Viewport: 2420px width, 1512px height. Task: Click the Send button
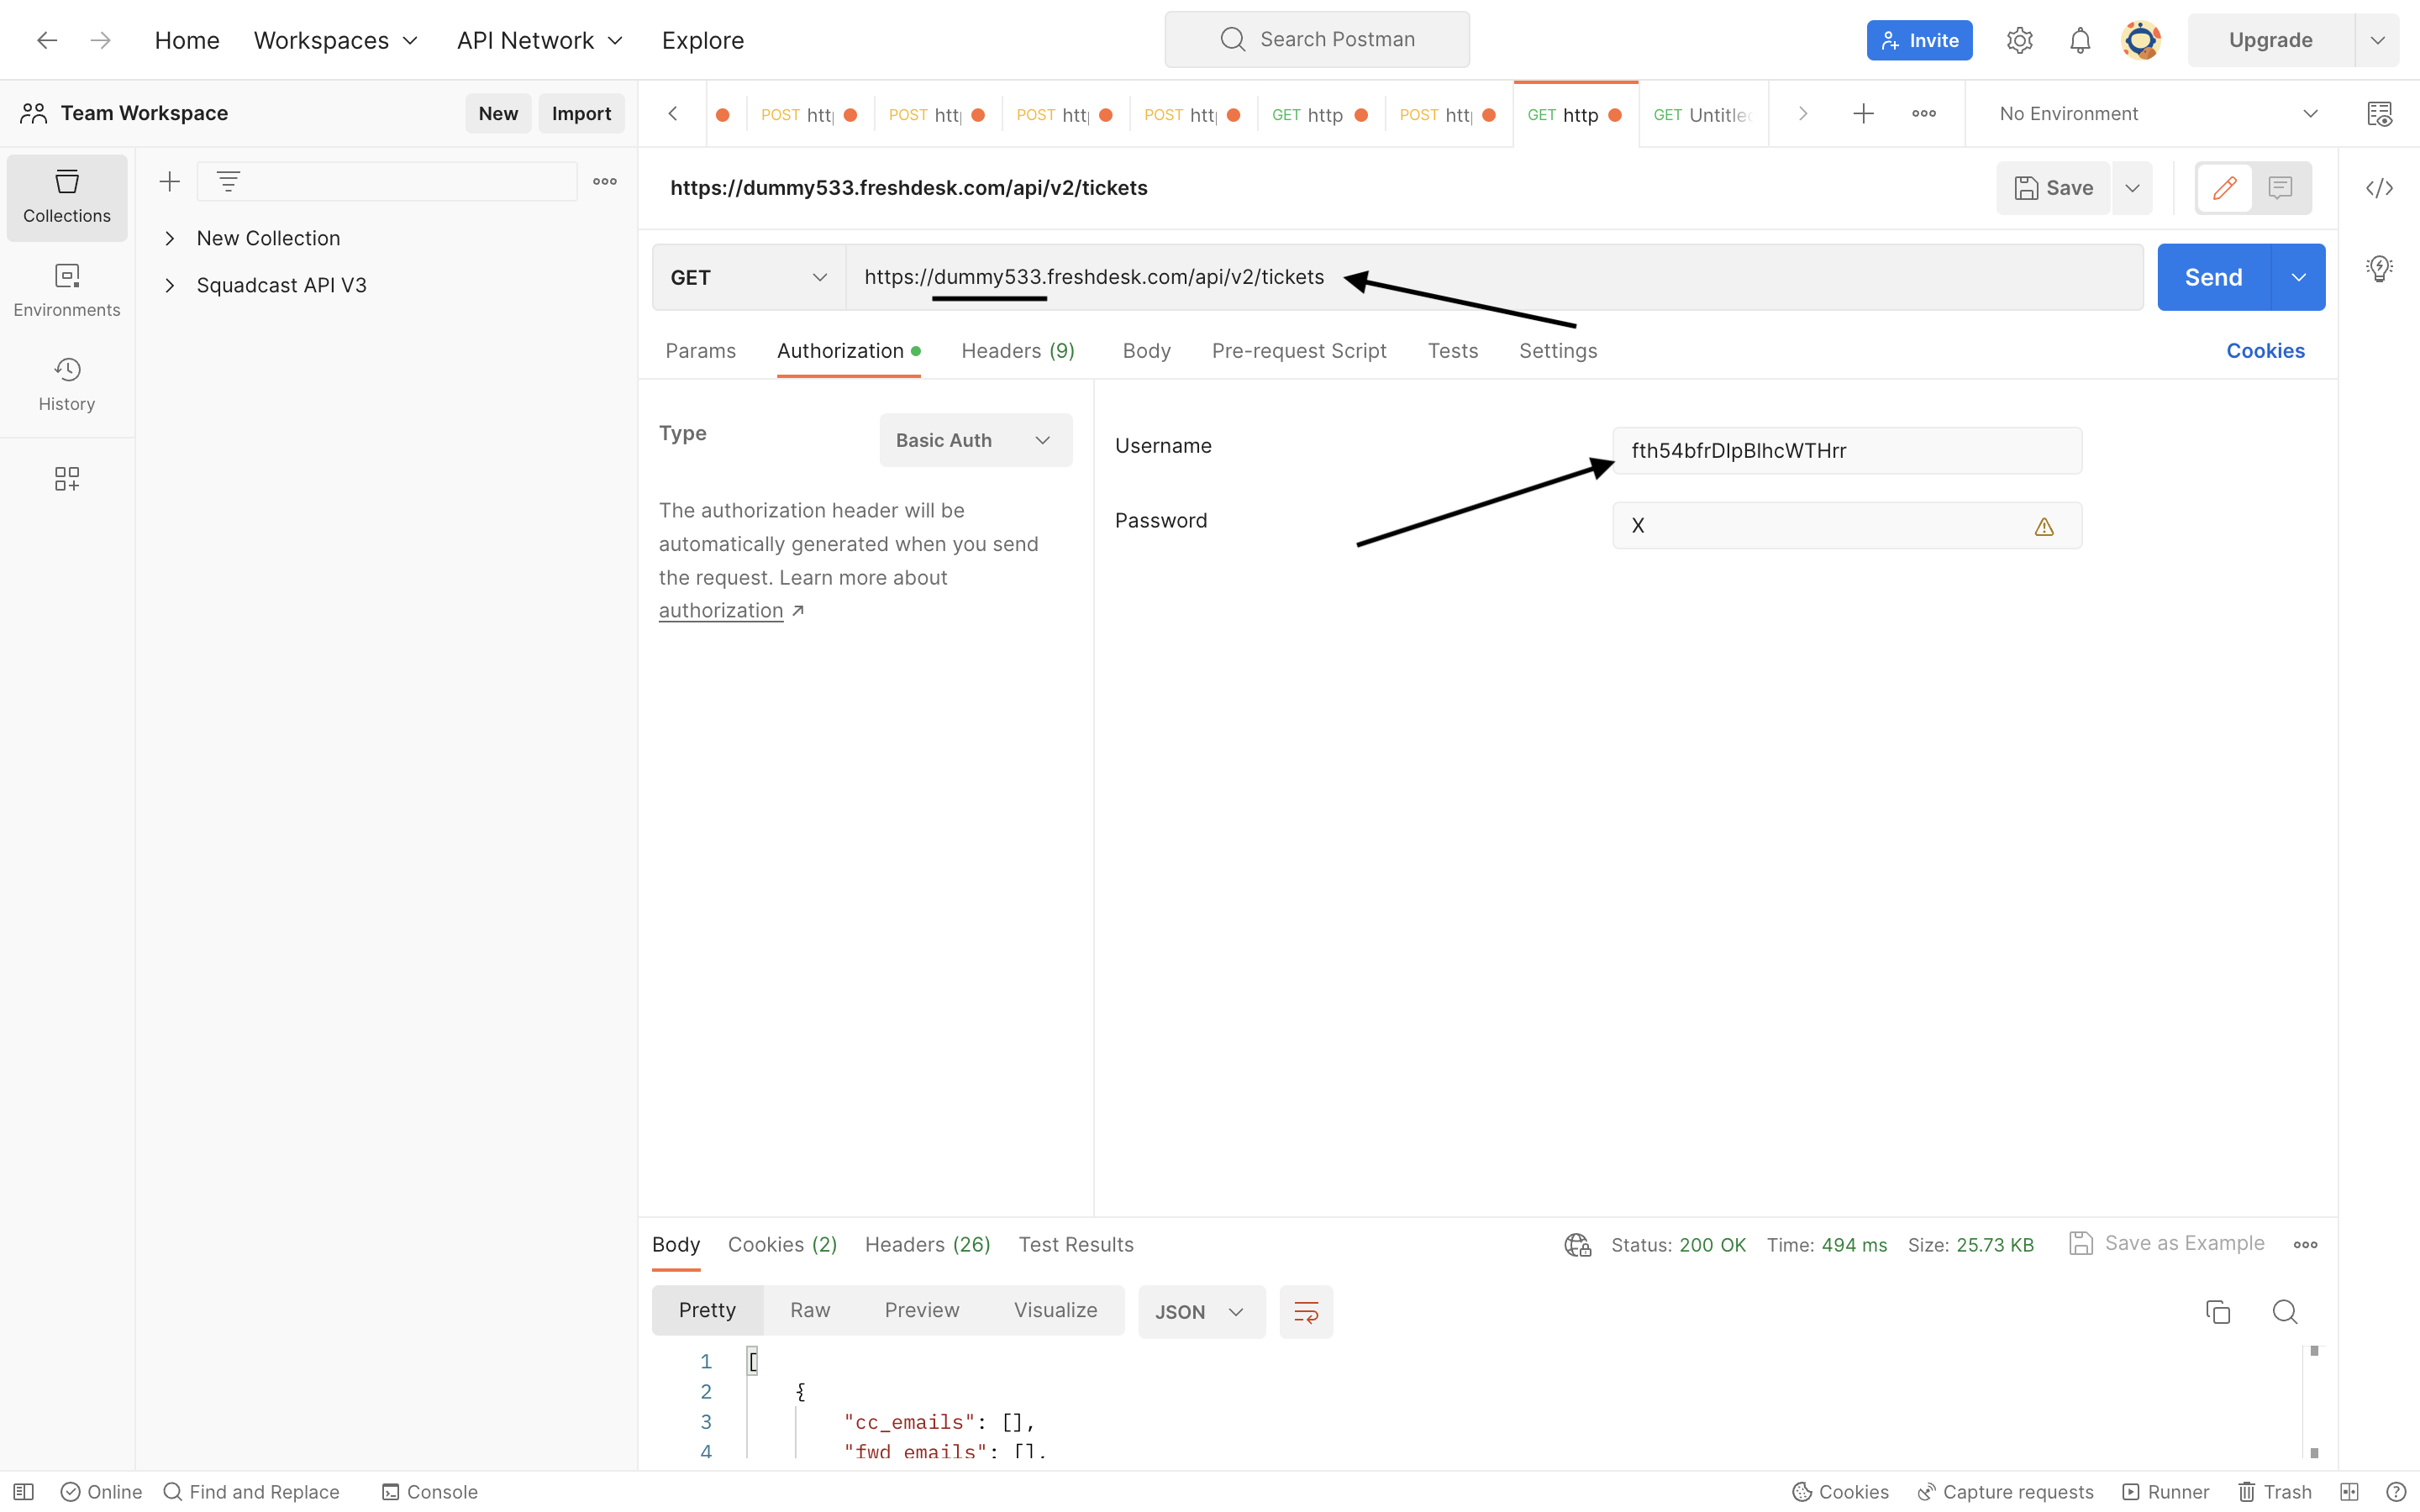coord(2213,277)
